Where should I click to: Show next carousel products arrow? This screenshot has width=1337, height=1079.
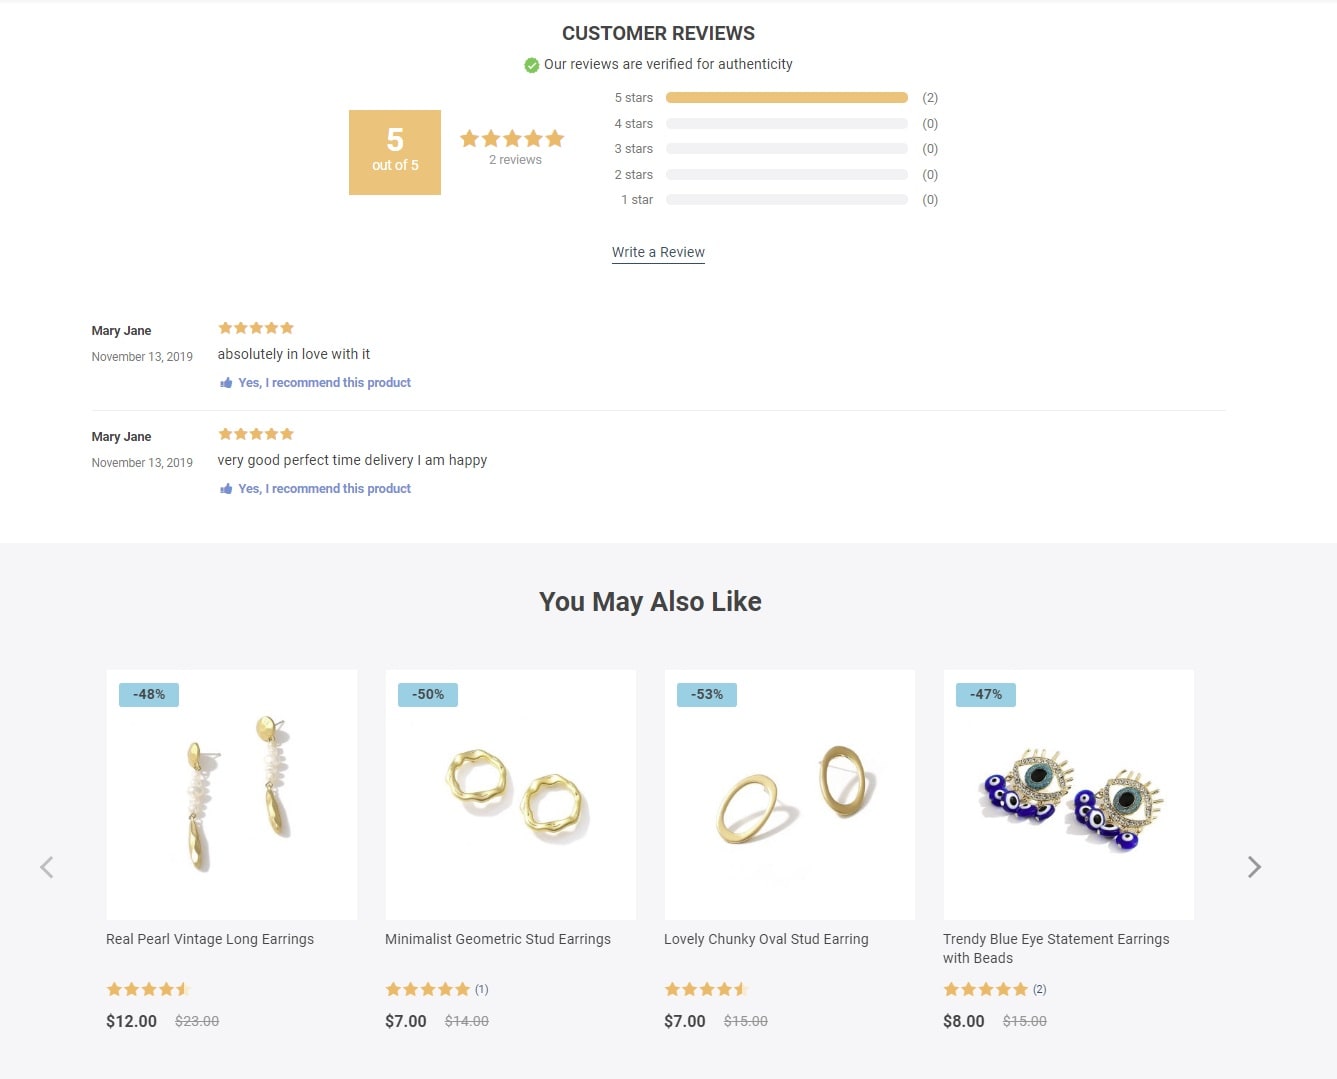[x=1254, y=867]
